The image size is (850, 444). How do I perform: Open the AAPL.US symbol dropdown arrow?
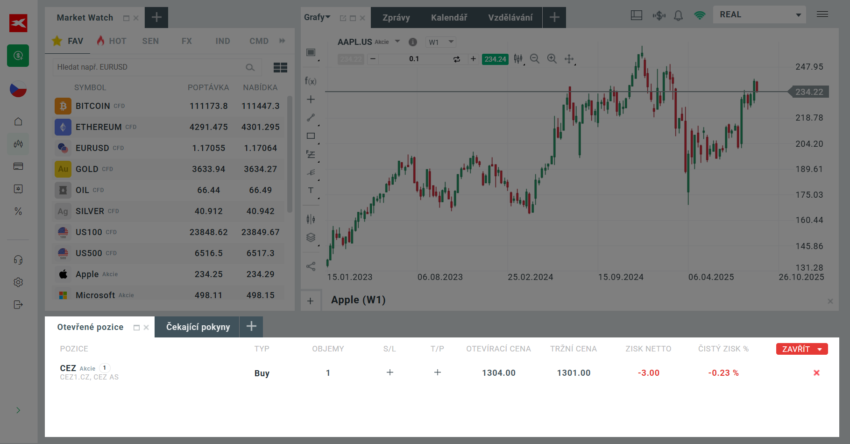click(397, 41)
